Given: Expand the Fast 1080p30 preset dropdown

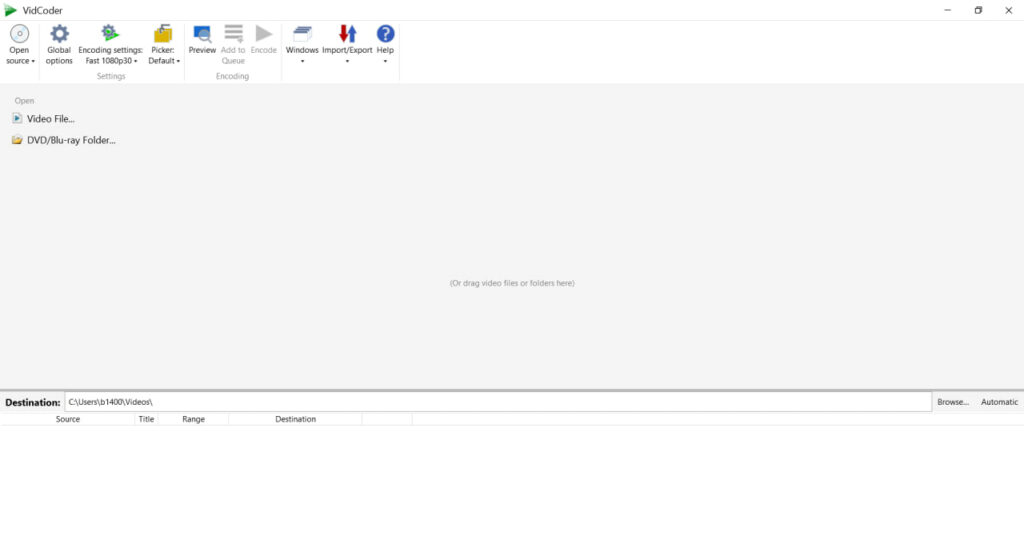Looking at the screenshot, I should 136,61.
